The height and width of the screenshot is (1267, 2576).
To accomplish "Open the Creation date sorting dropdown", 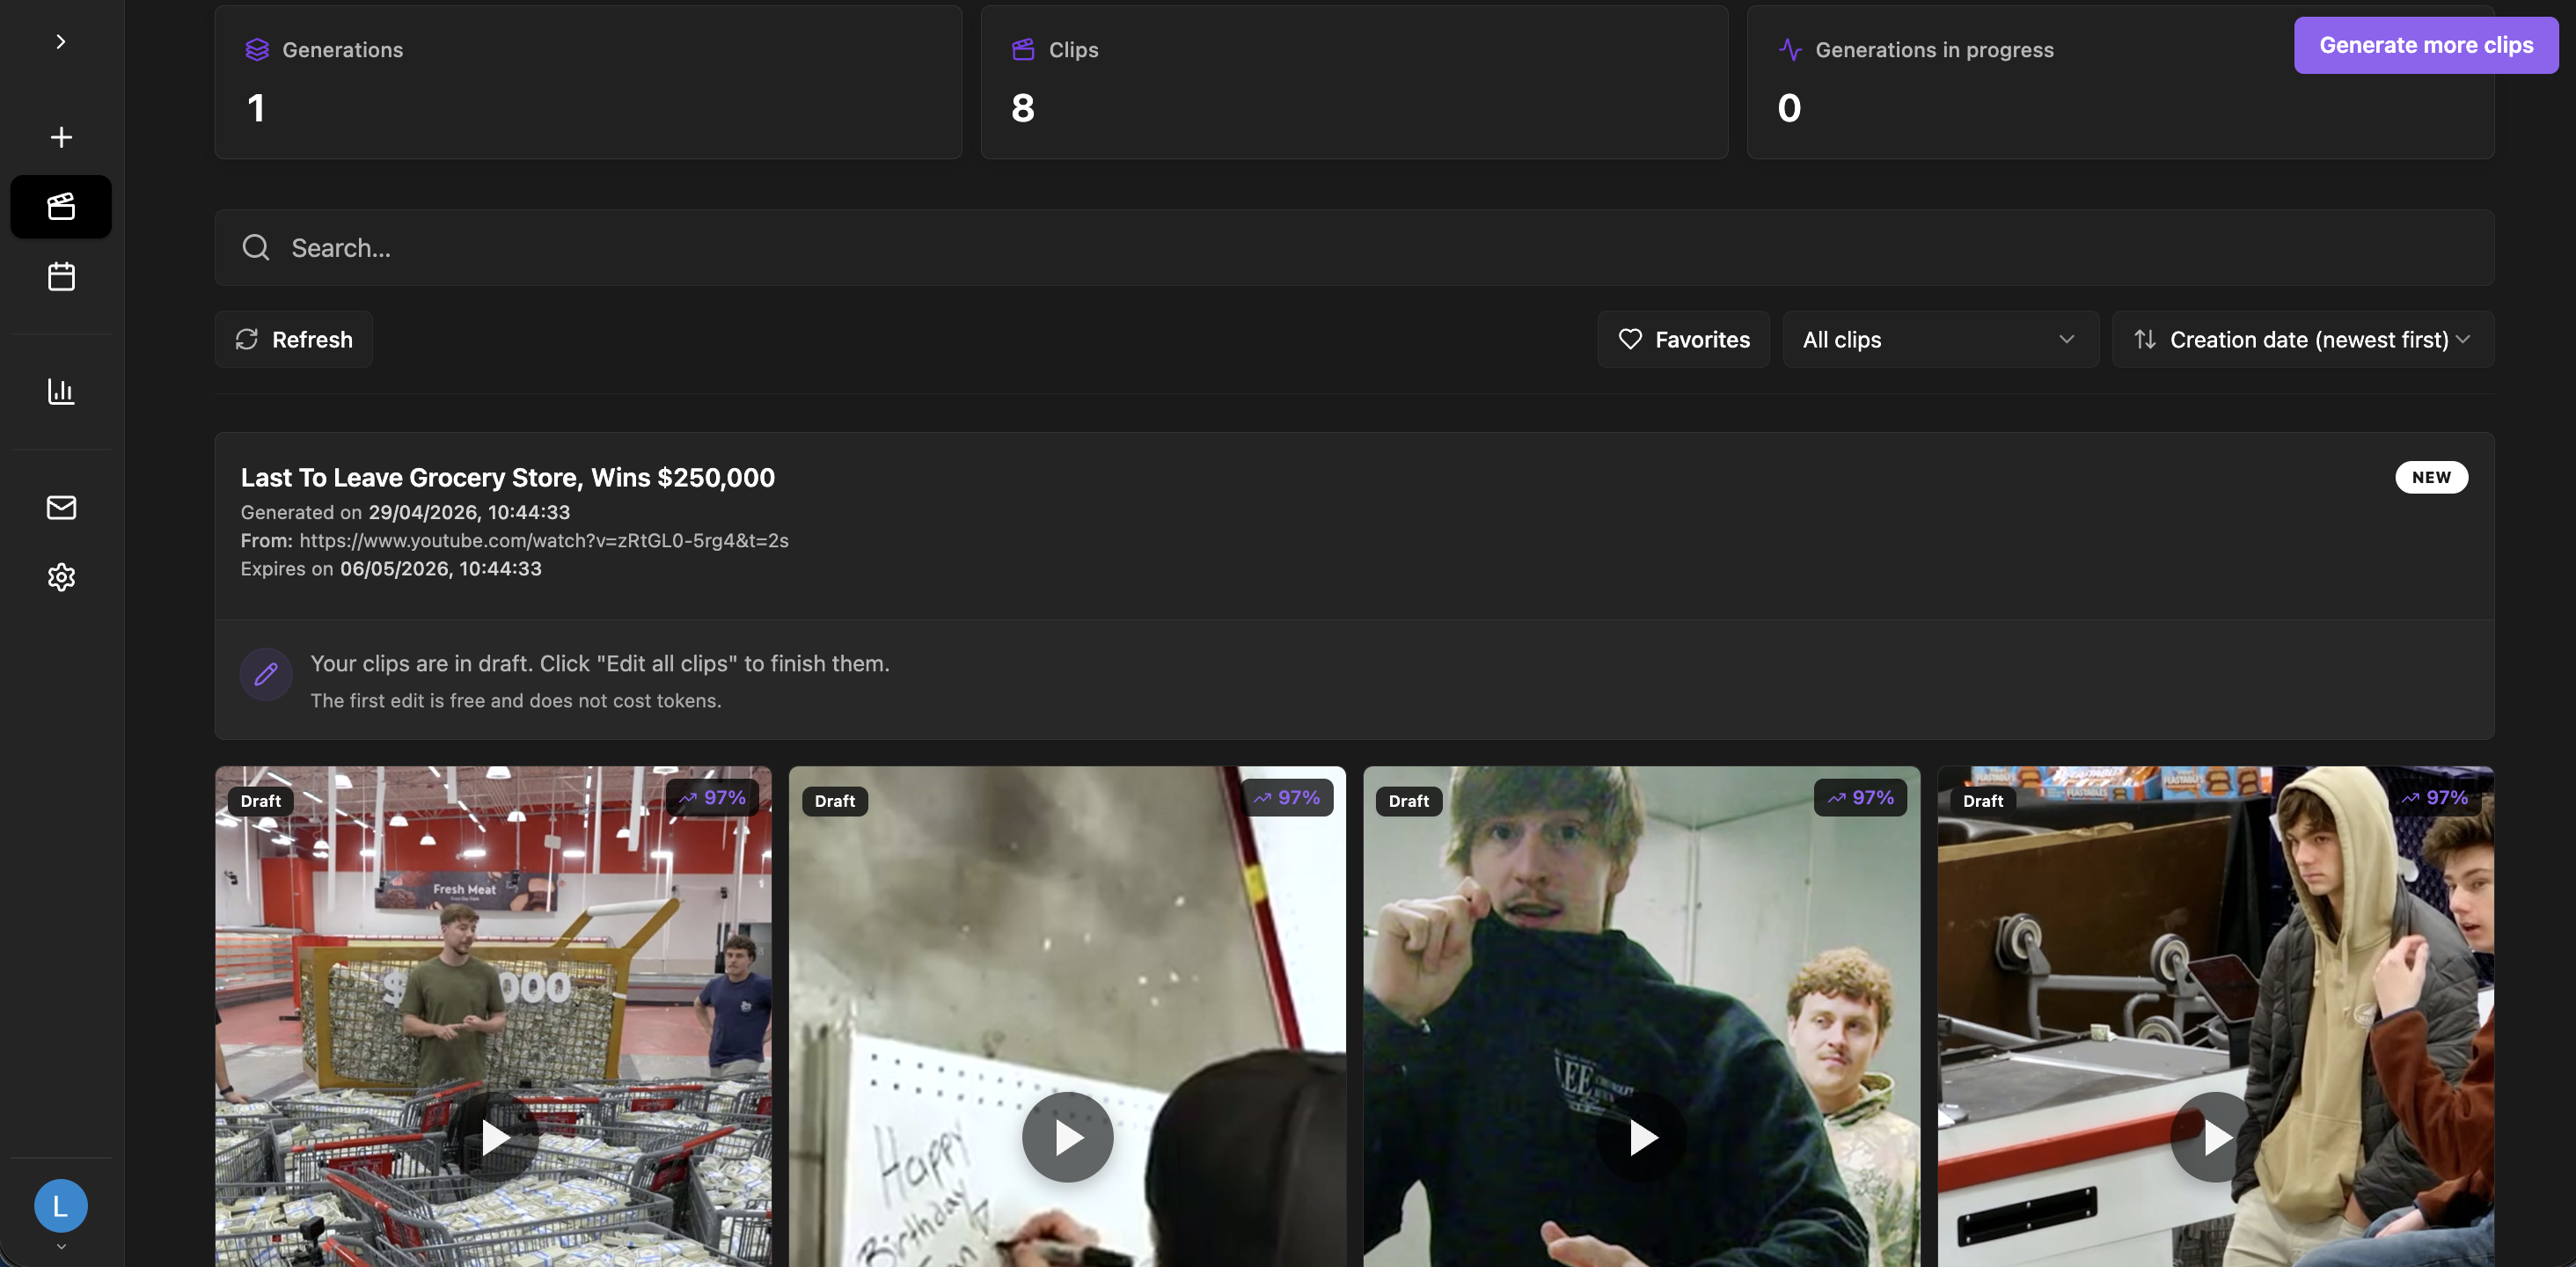I will [2301, 339].
